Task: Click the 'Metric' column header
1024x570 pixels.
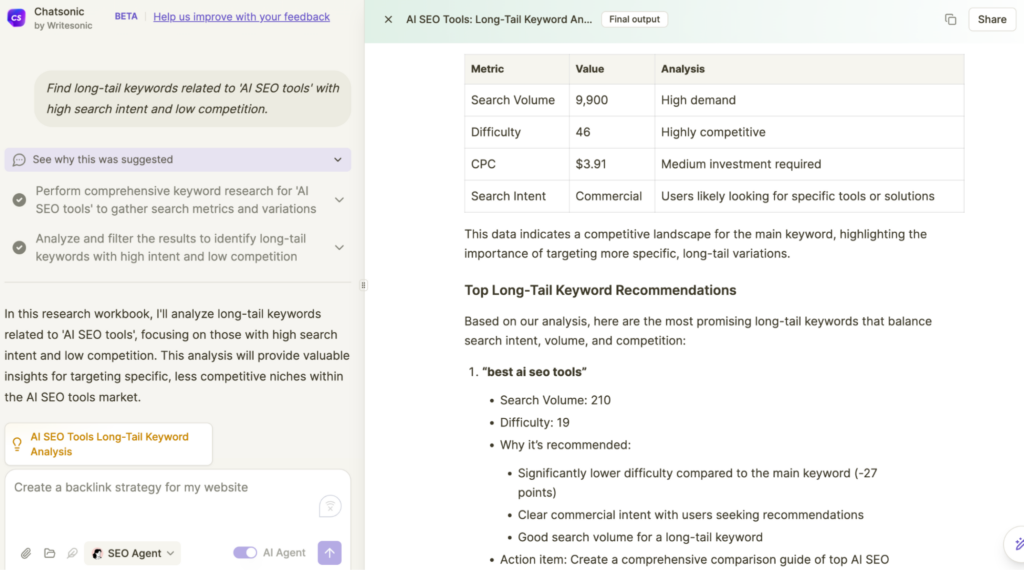Action: [x=517, y=69]
